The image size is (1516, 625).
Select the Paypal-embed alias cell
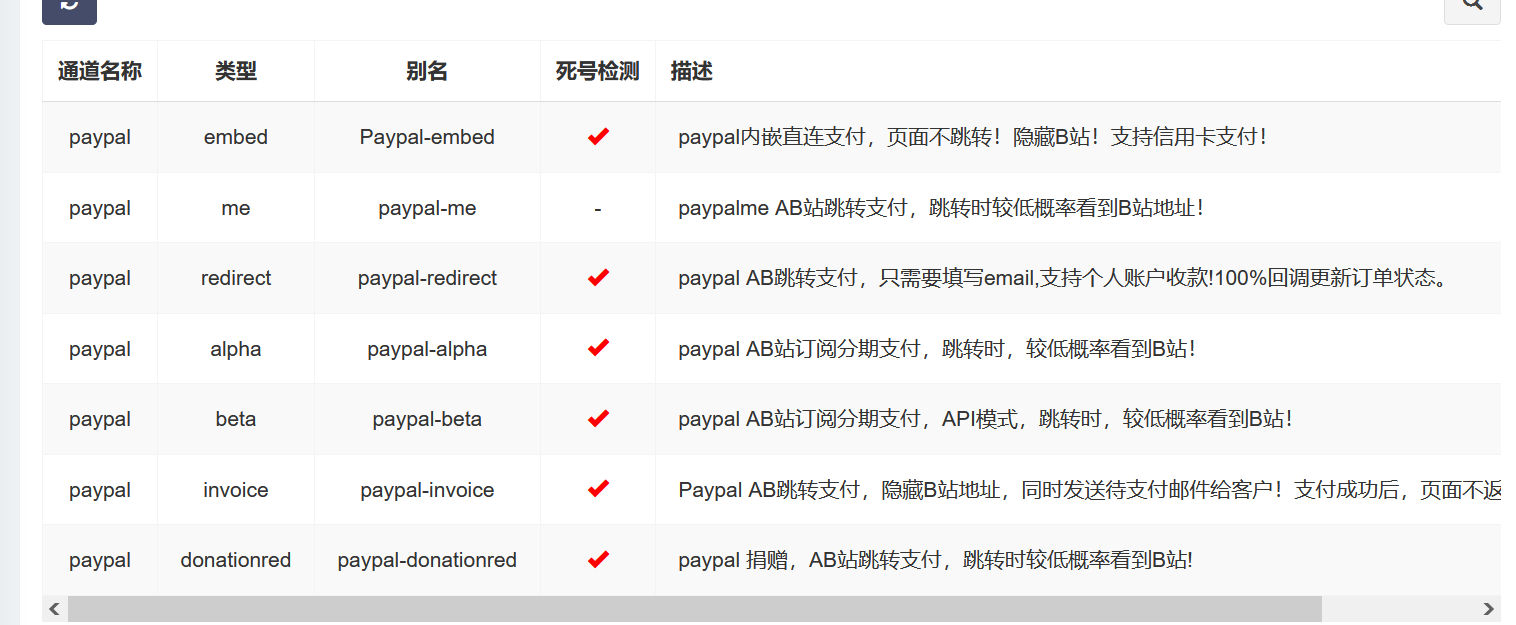pos(427,137)
